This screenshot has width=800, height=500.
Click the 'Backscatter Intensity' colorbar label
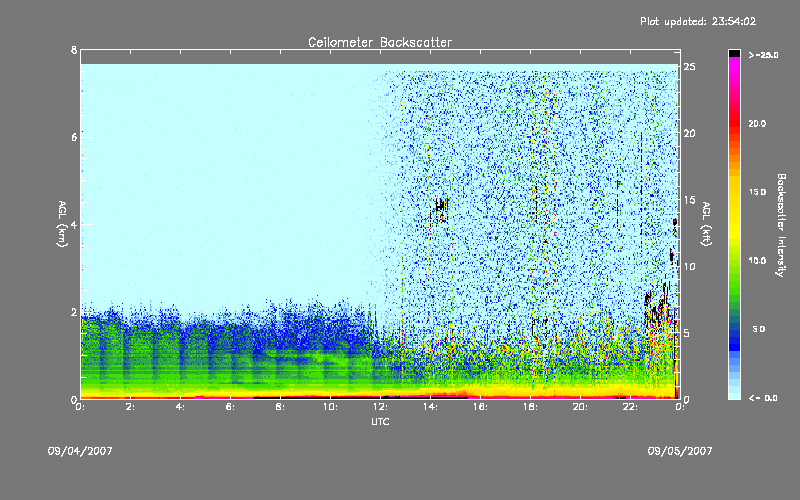coord(781,225)
